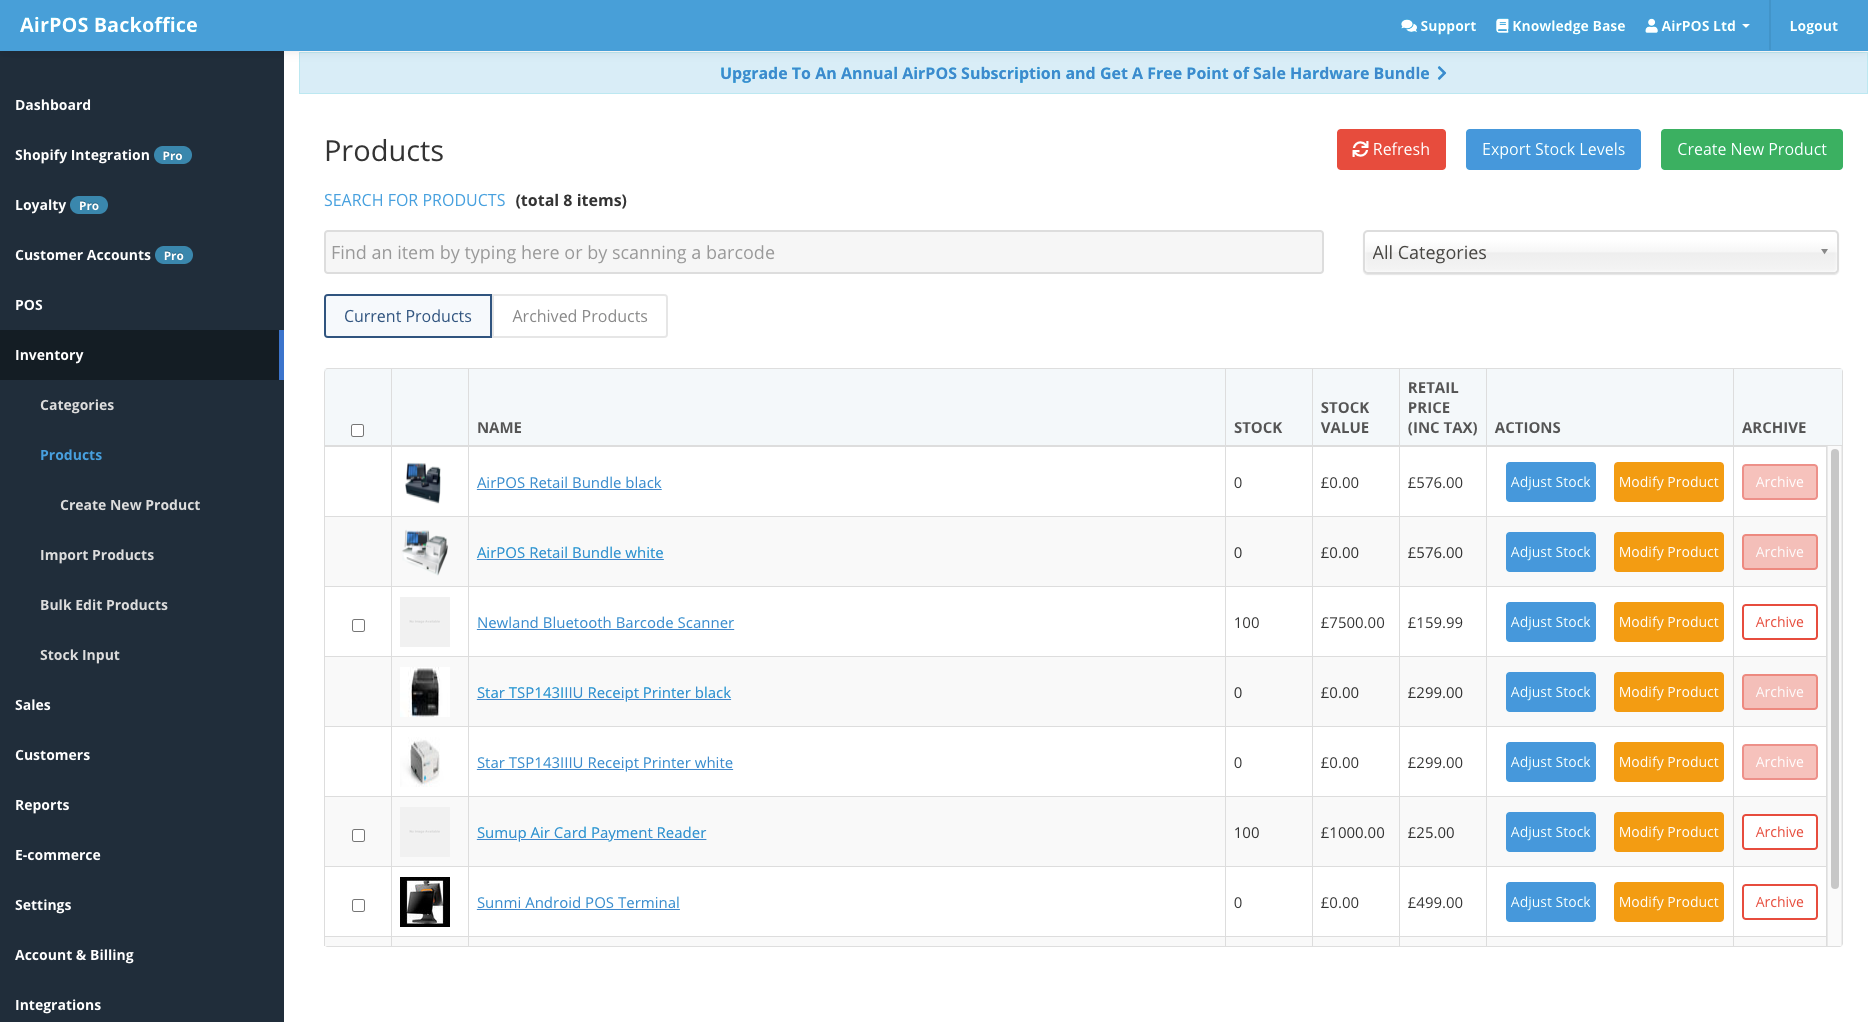Modify Product for Star Receipt Printer black
The image size is (1868, 1022).
1668,692
